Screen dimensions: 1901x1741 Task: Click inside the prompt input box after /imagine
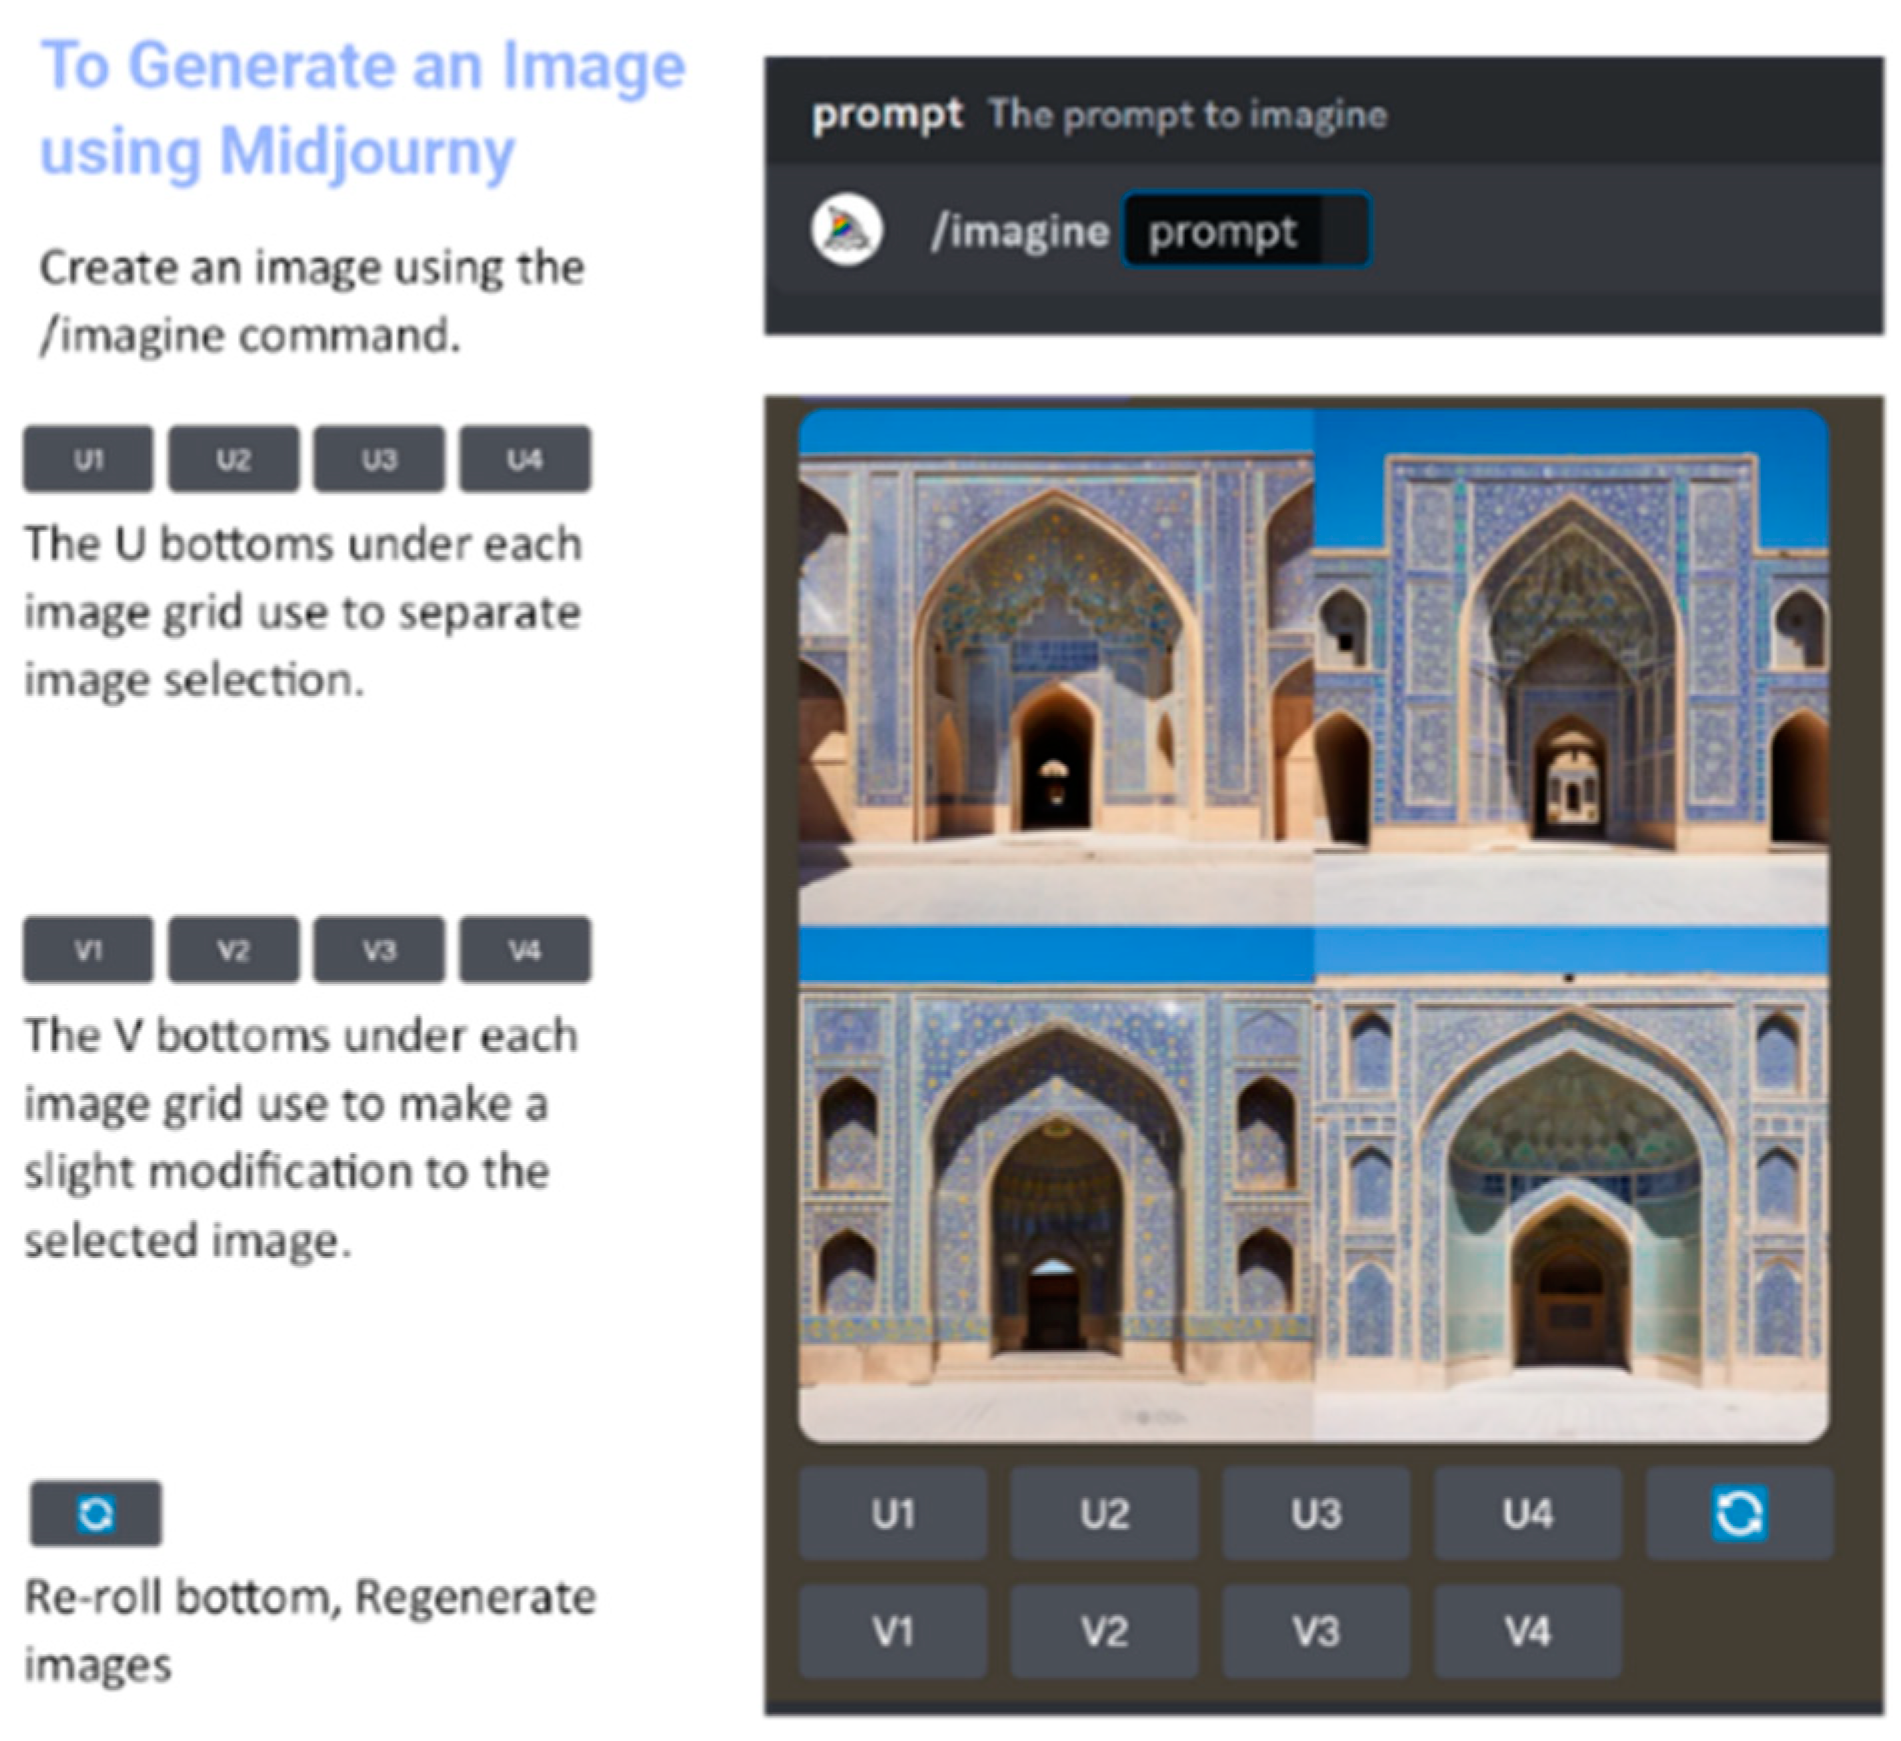1245,231
